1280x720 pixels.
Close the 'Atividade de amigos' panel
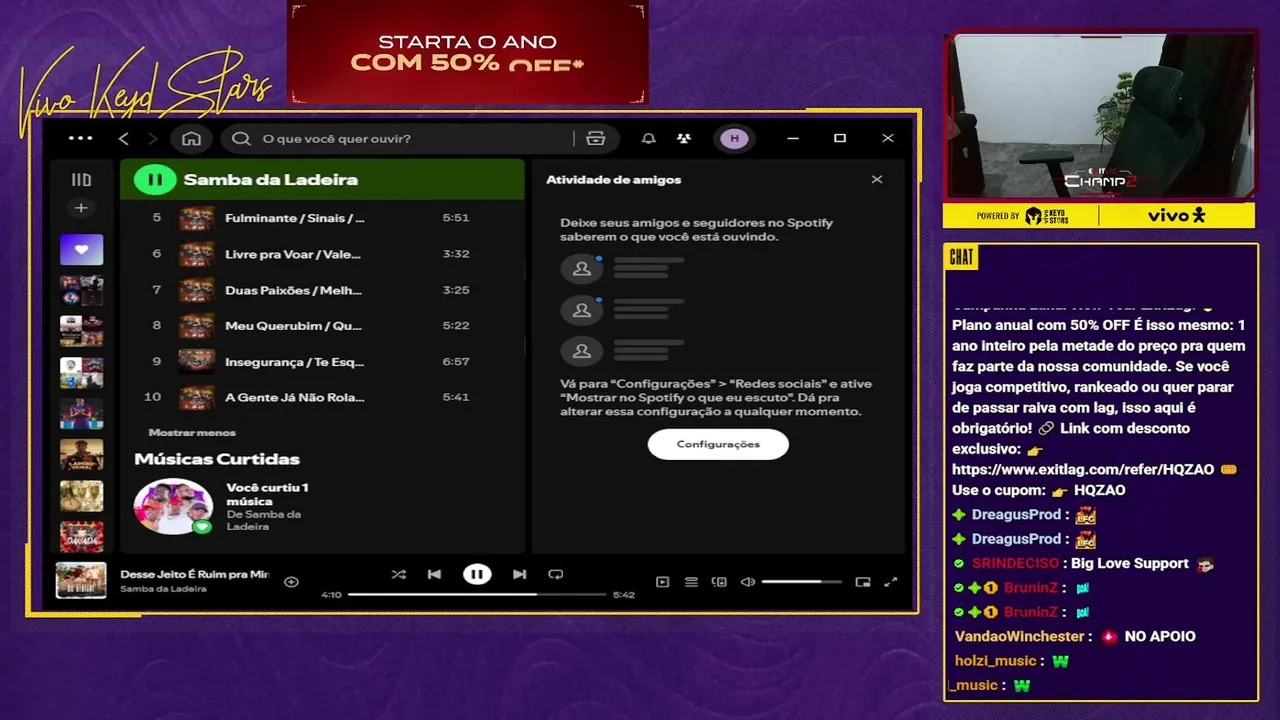pos(877,180)
